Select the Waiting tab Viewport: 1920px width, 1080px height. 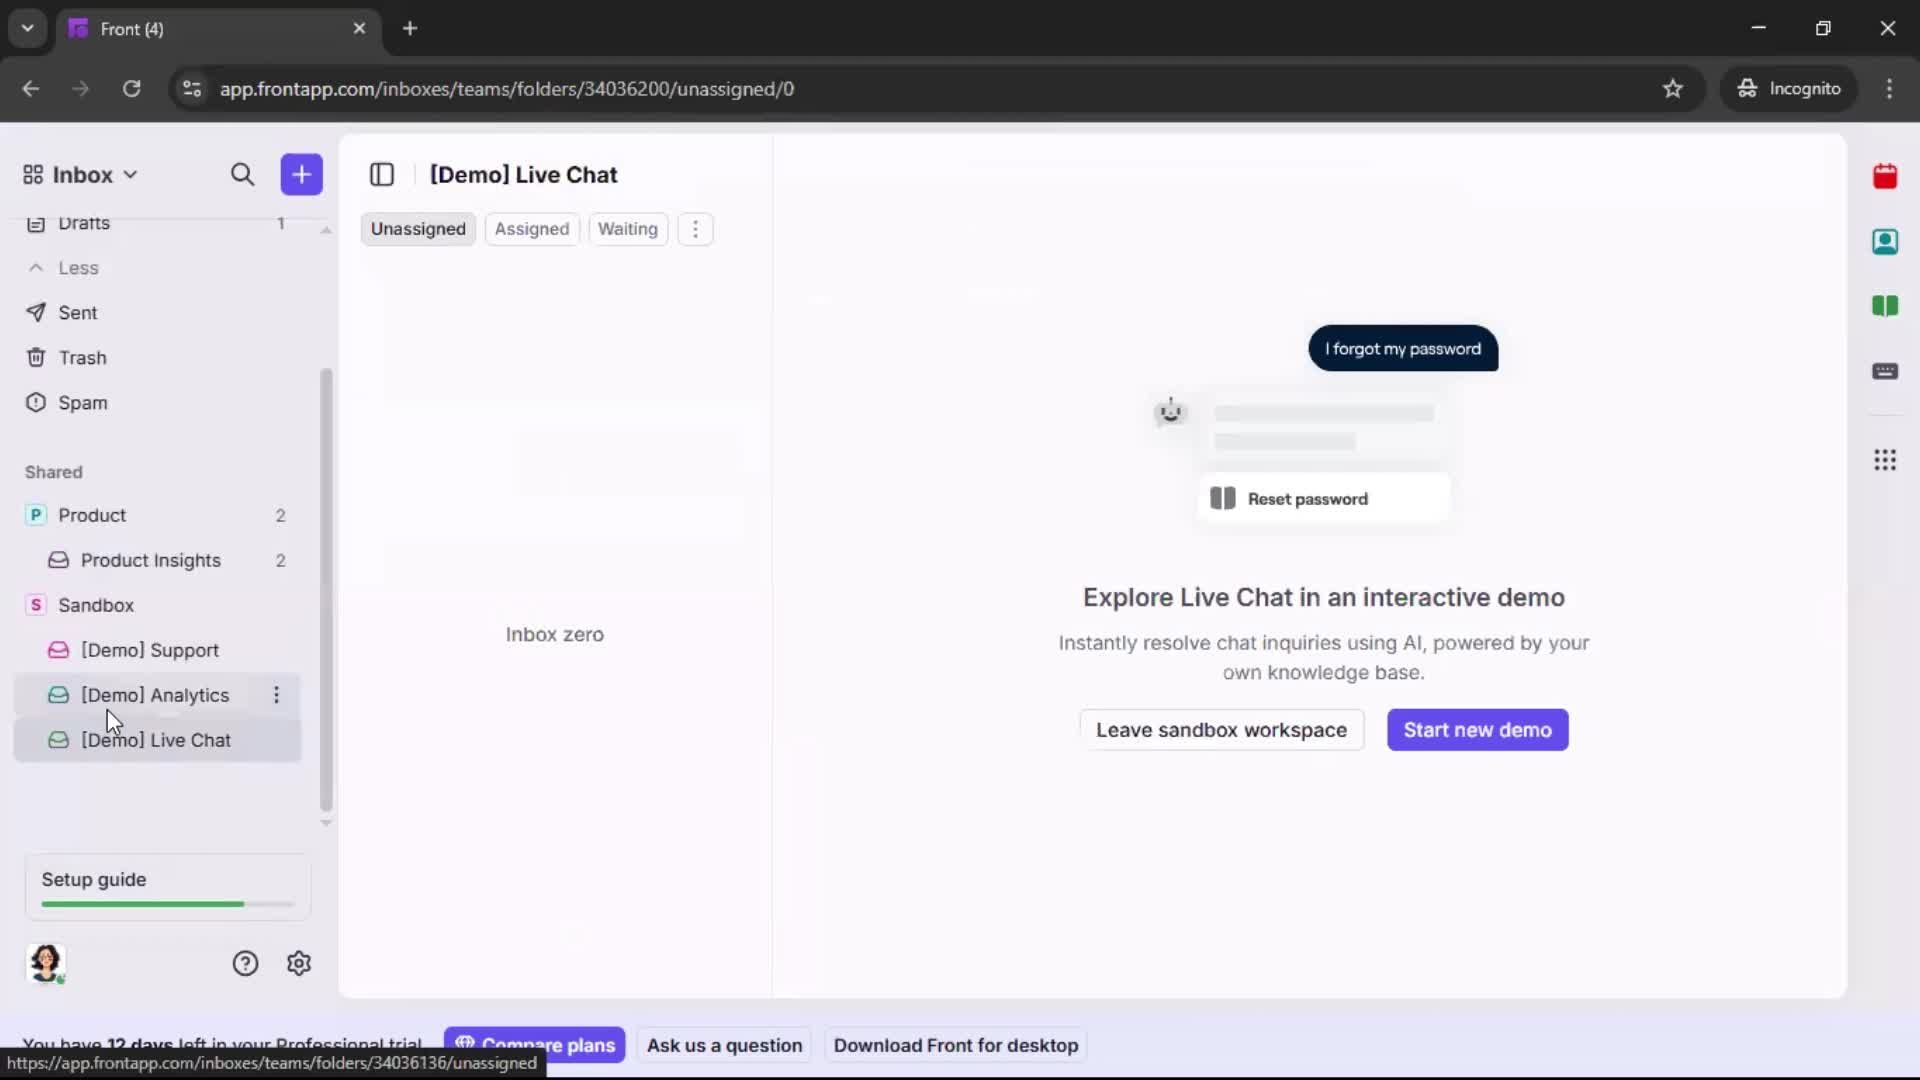click(x=628, y=229)
